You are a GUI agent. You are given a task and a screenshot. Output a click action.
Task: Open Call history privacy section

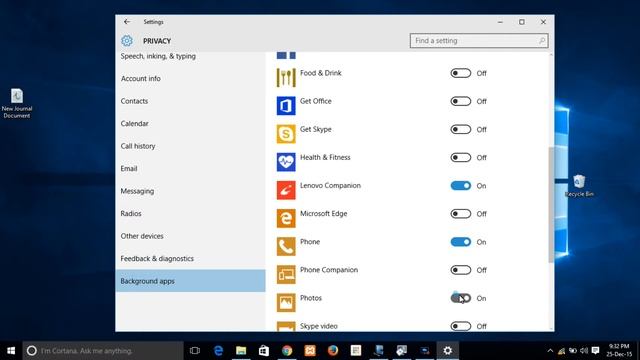click(138, 146)
